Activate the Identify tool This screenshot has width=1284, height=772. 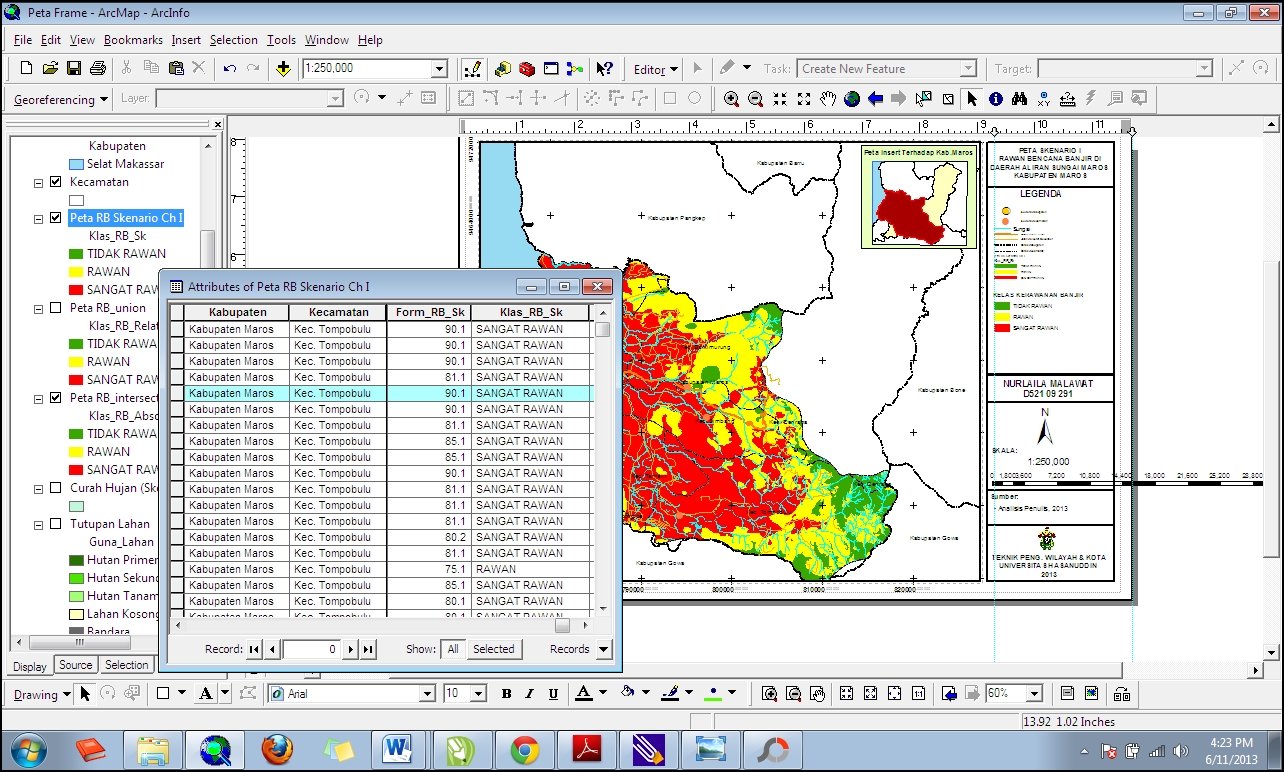click(996, 99)
